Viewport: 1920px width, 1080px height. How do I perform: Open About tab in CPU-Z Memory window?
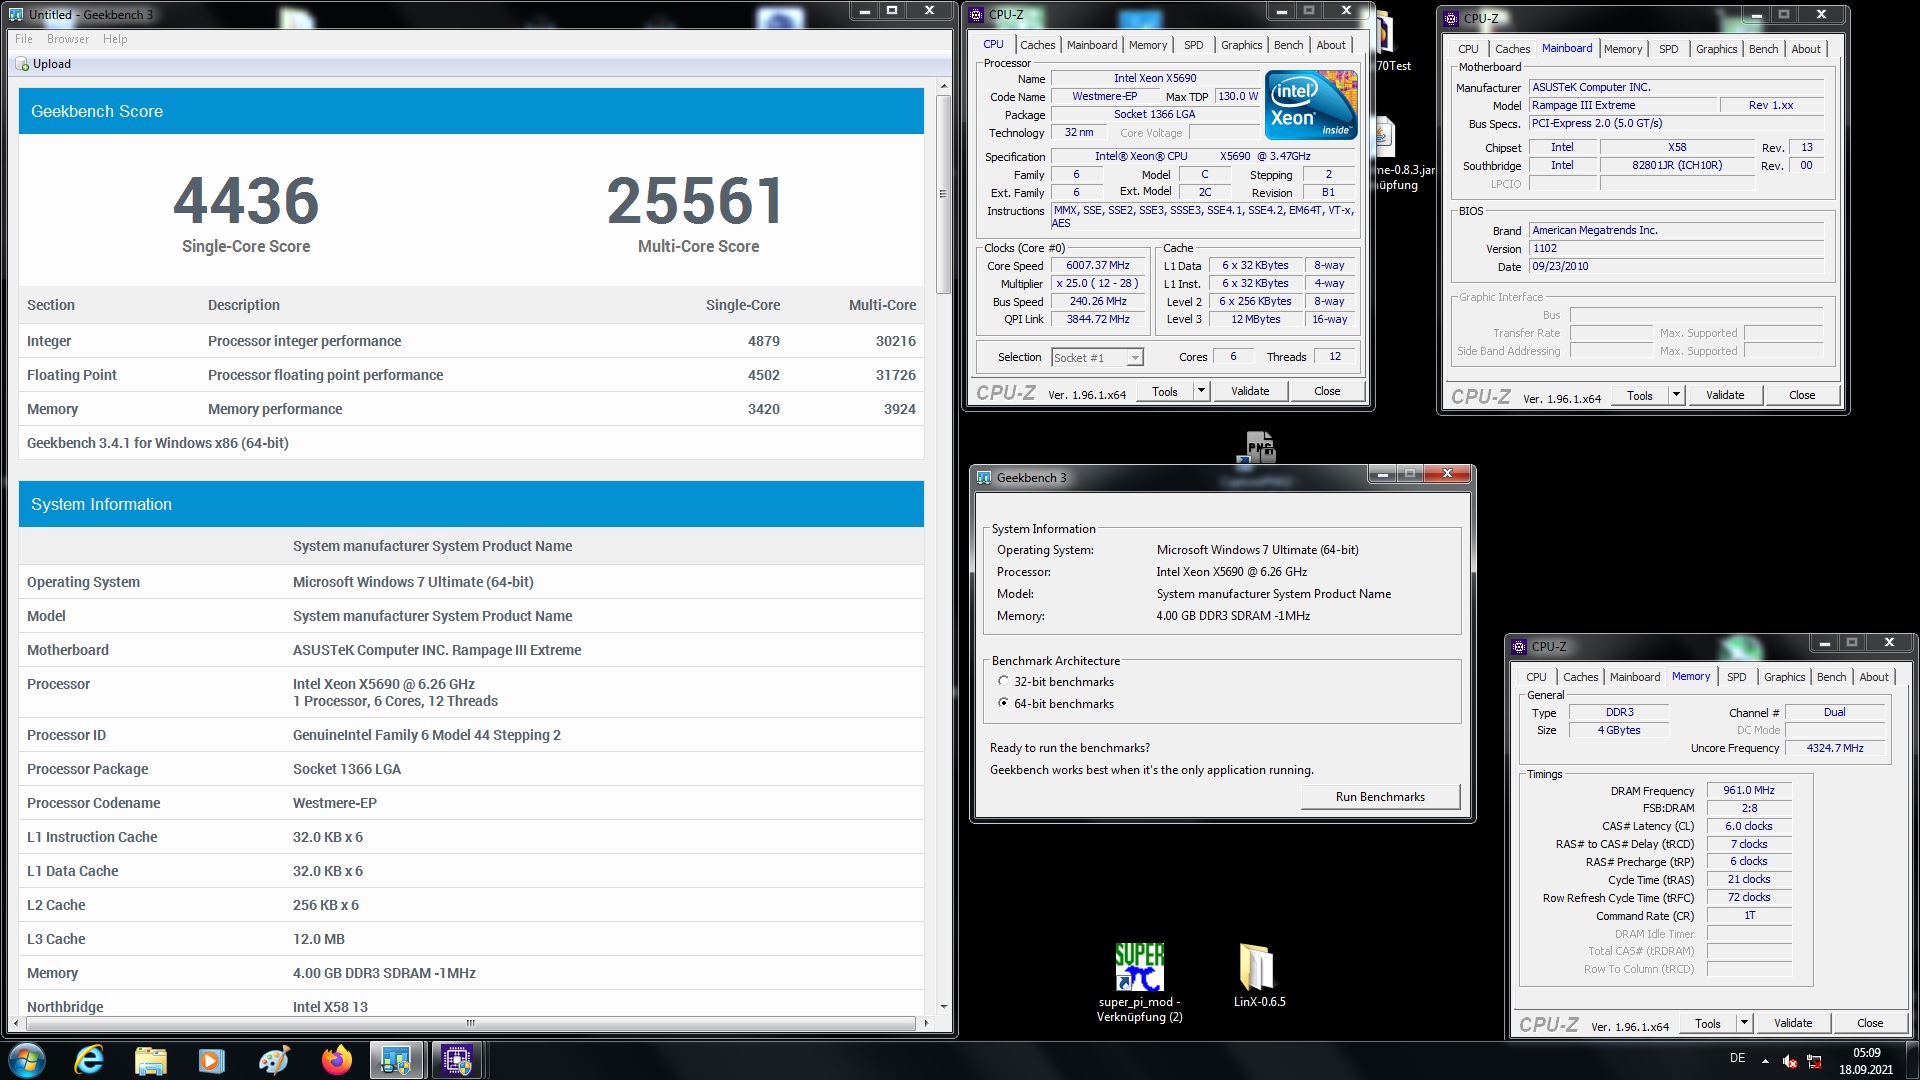pyautogui.click(x=1873, y=677)
